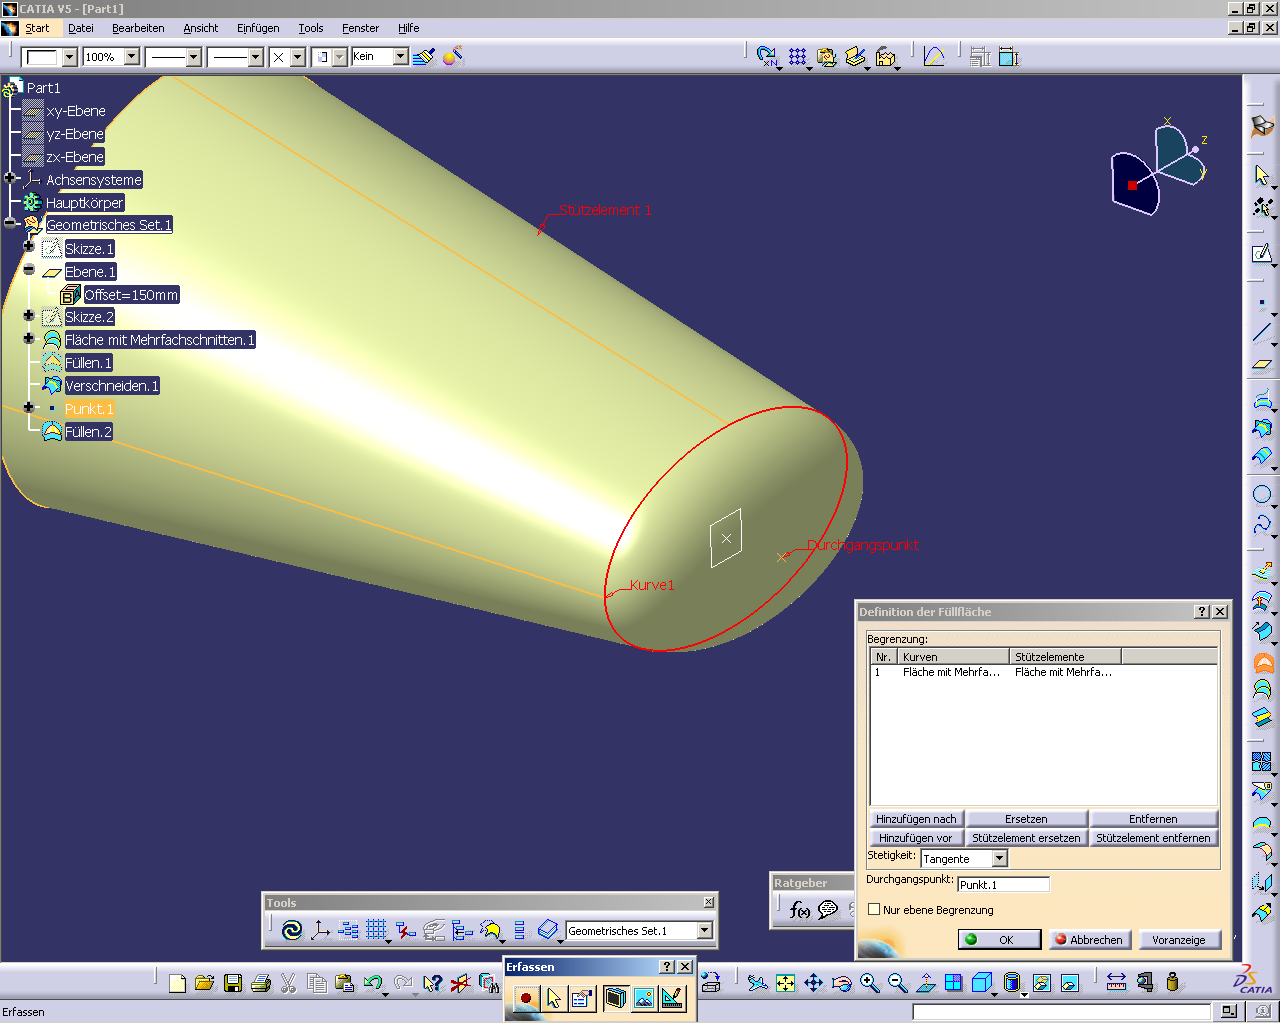The height and width of the screenshot is (1024, 1280).
Task: Collapse Geometrisches Set.1 tree node
Action: [10, 223]
